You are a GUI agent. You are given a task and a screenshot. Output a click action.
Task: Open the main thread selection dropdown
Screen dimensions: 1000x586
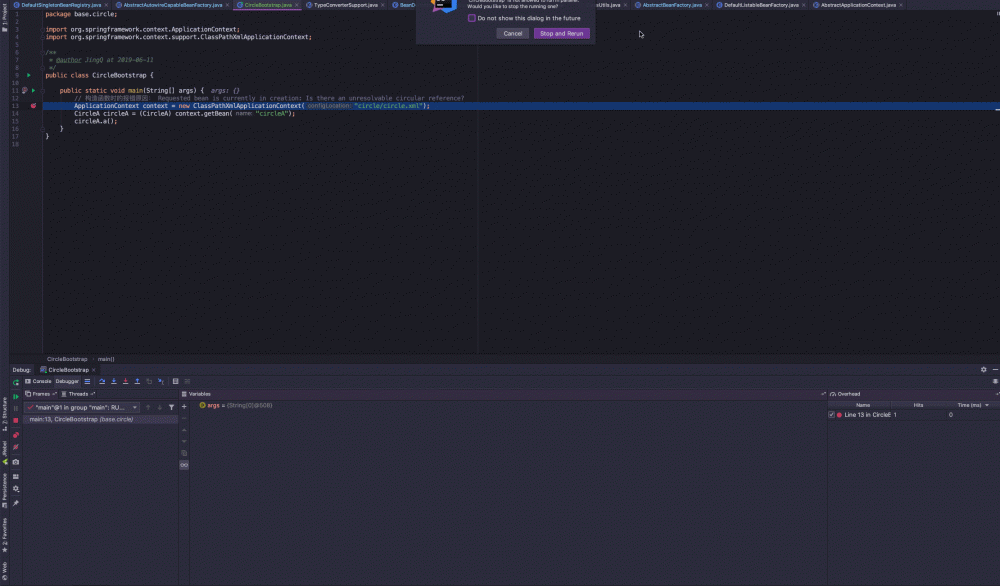pyautogui.click(x=83, y=407)
